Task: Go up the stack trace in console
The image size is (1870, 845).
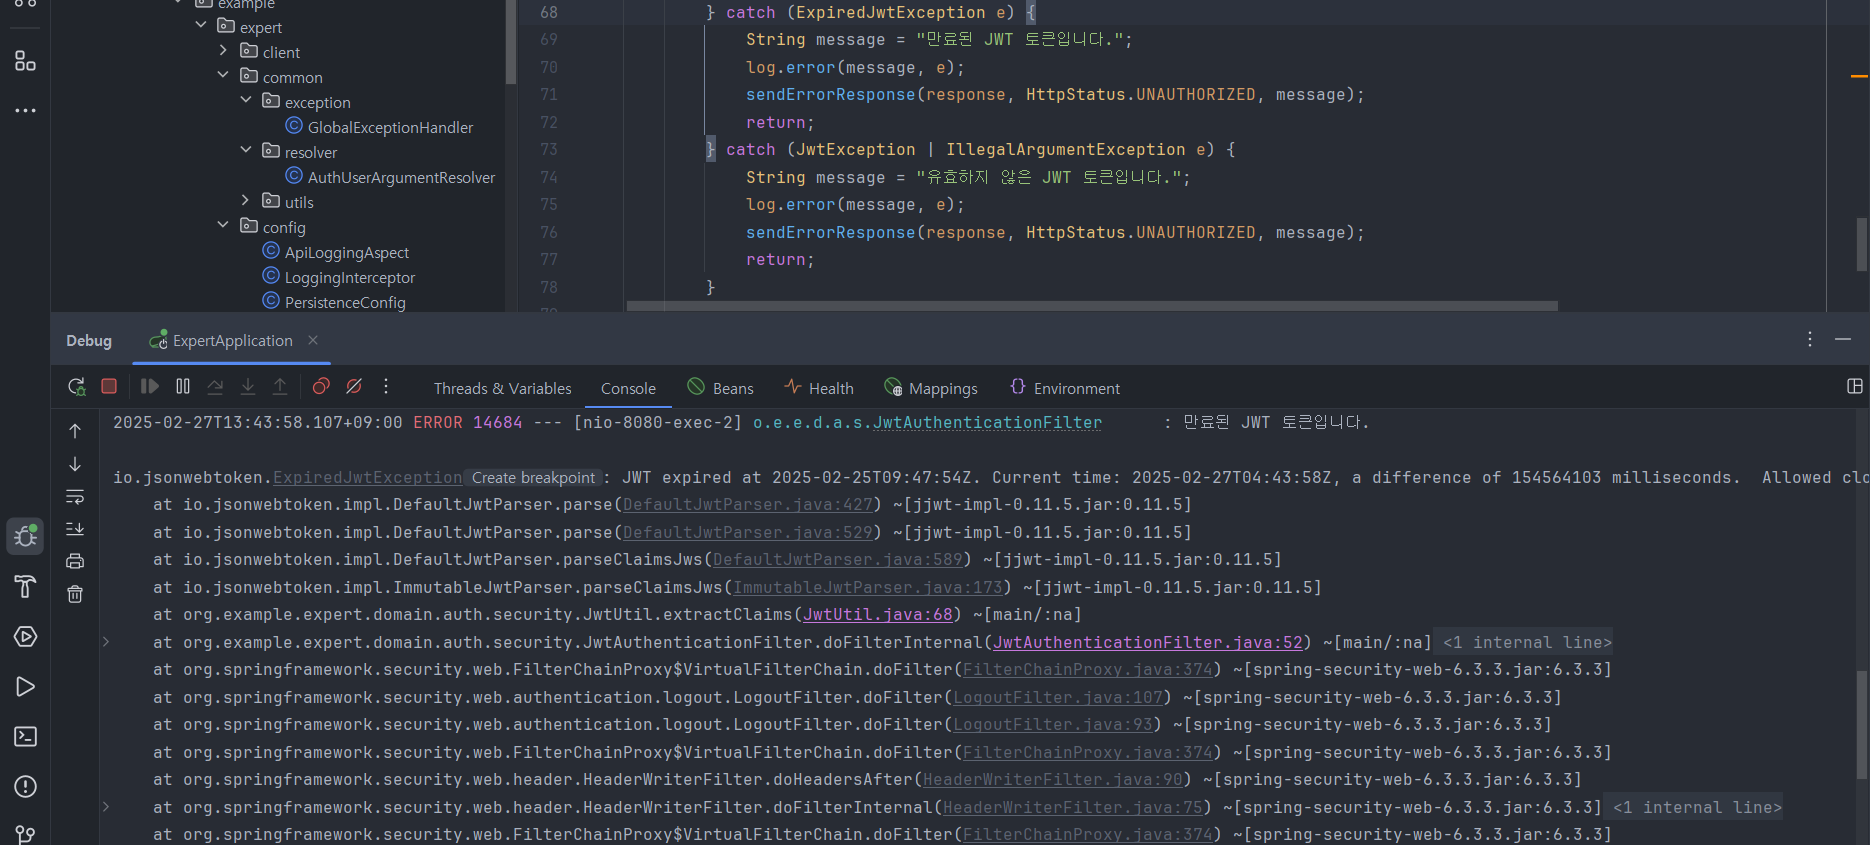Action: click(75, 431)
